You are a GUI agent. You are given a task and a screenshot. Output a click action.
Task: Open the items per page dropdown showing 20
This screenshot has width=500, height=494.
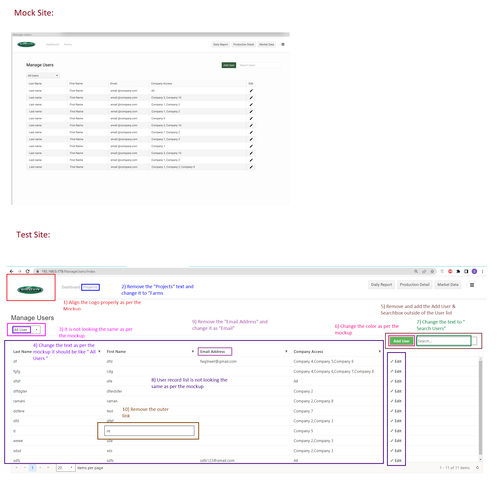pyautogui.click(x=65, y=468)
